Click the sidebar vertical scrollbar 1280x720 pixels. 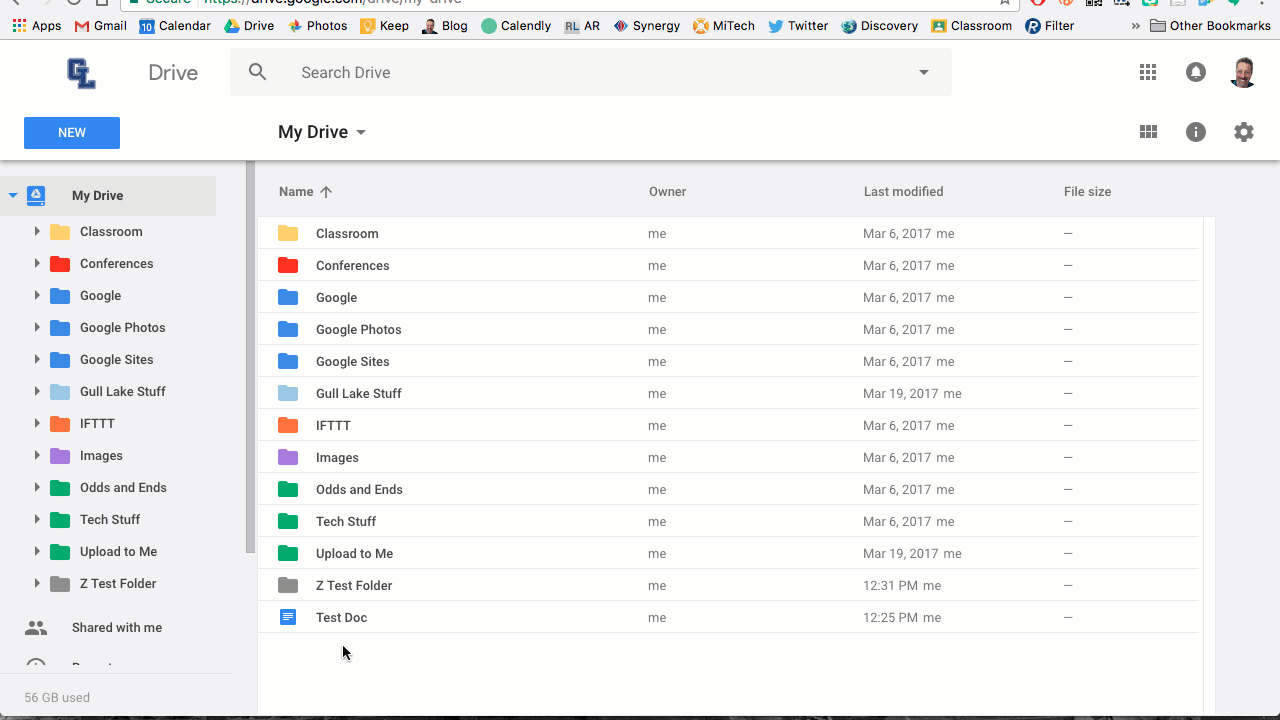coord(250,358)
